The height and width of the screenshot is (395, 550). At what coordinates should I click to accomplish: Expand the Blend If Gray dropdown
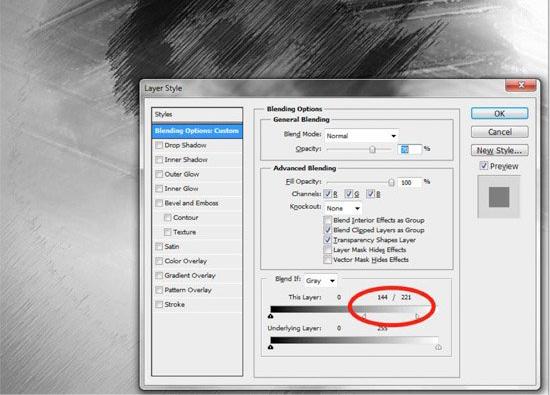(321, 280)
